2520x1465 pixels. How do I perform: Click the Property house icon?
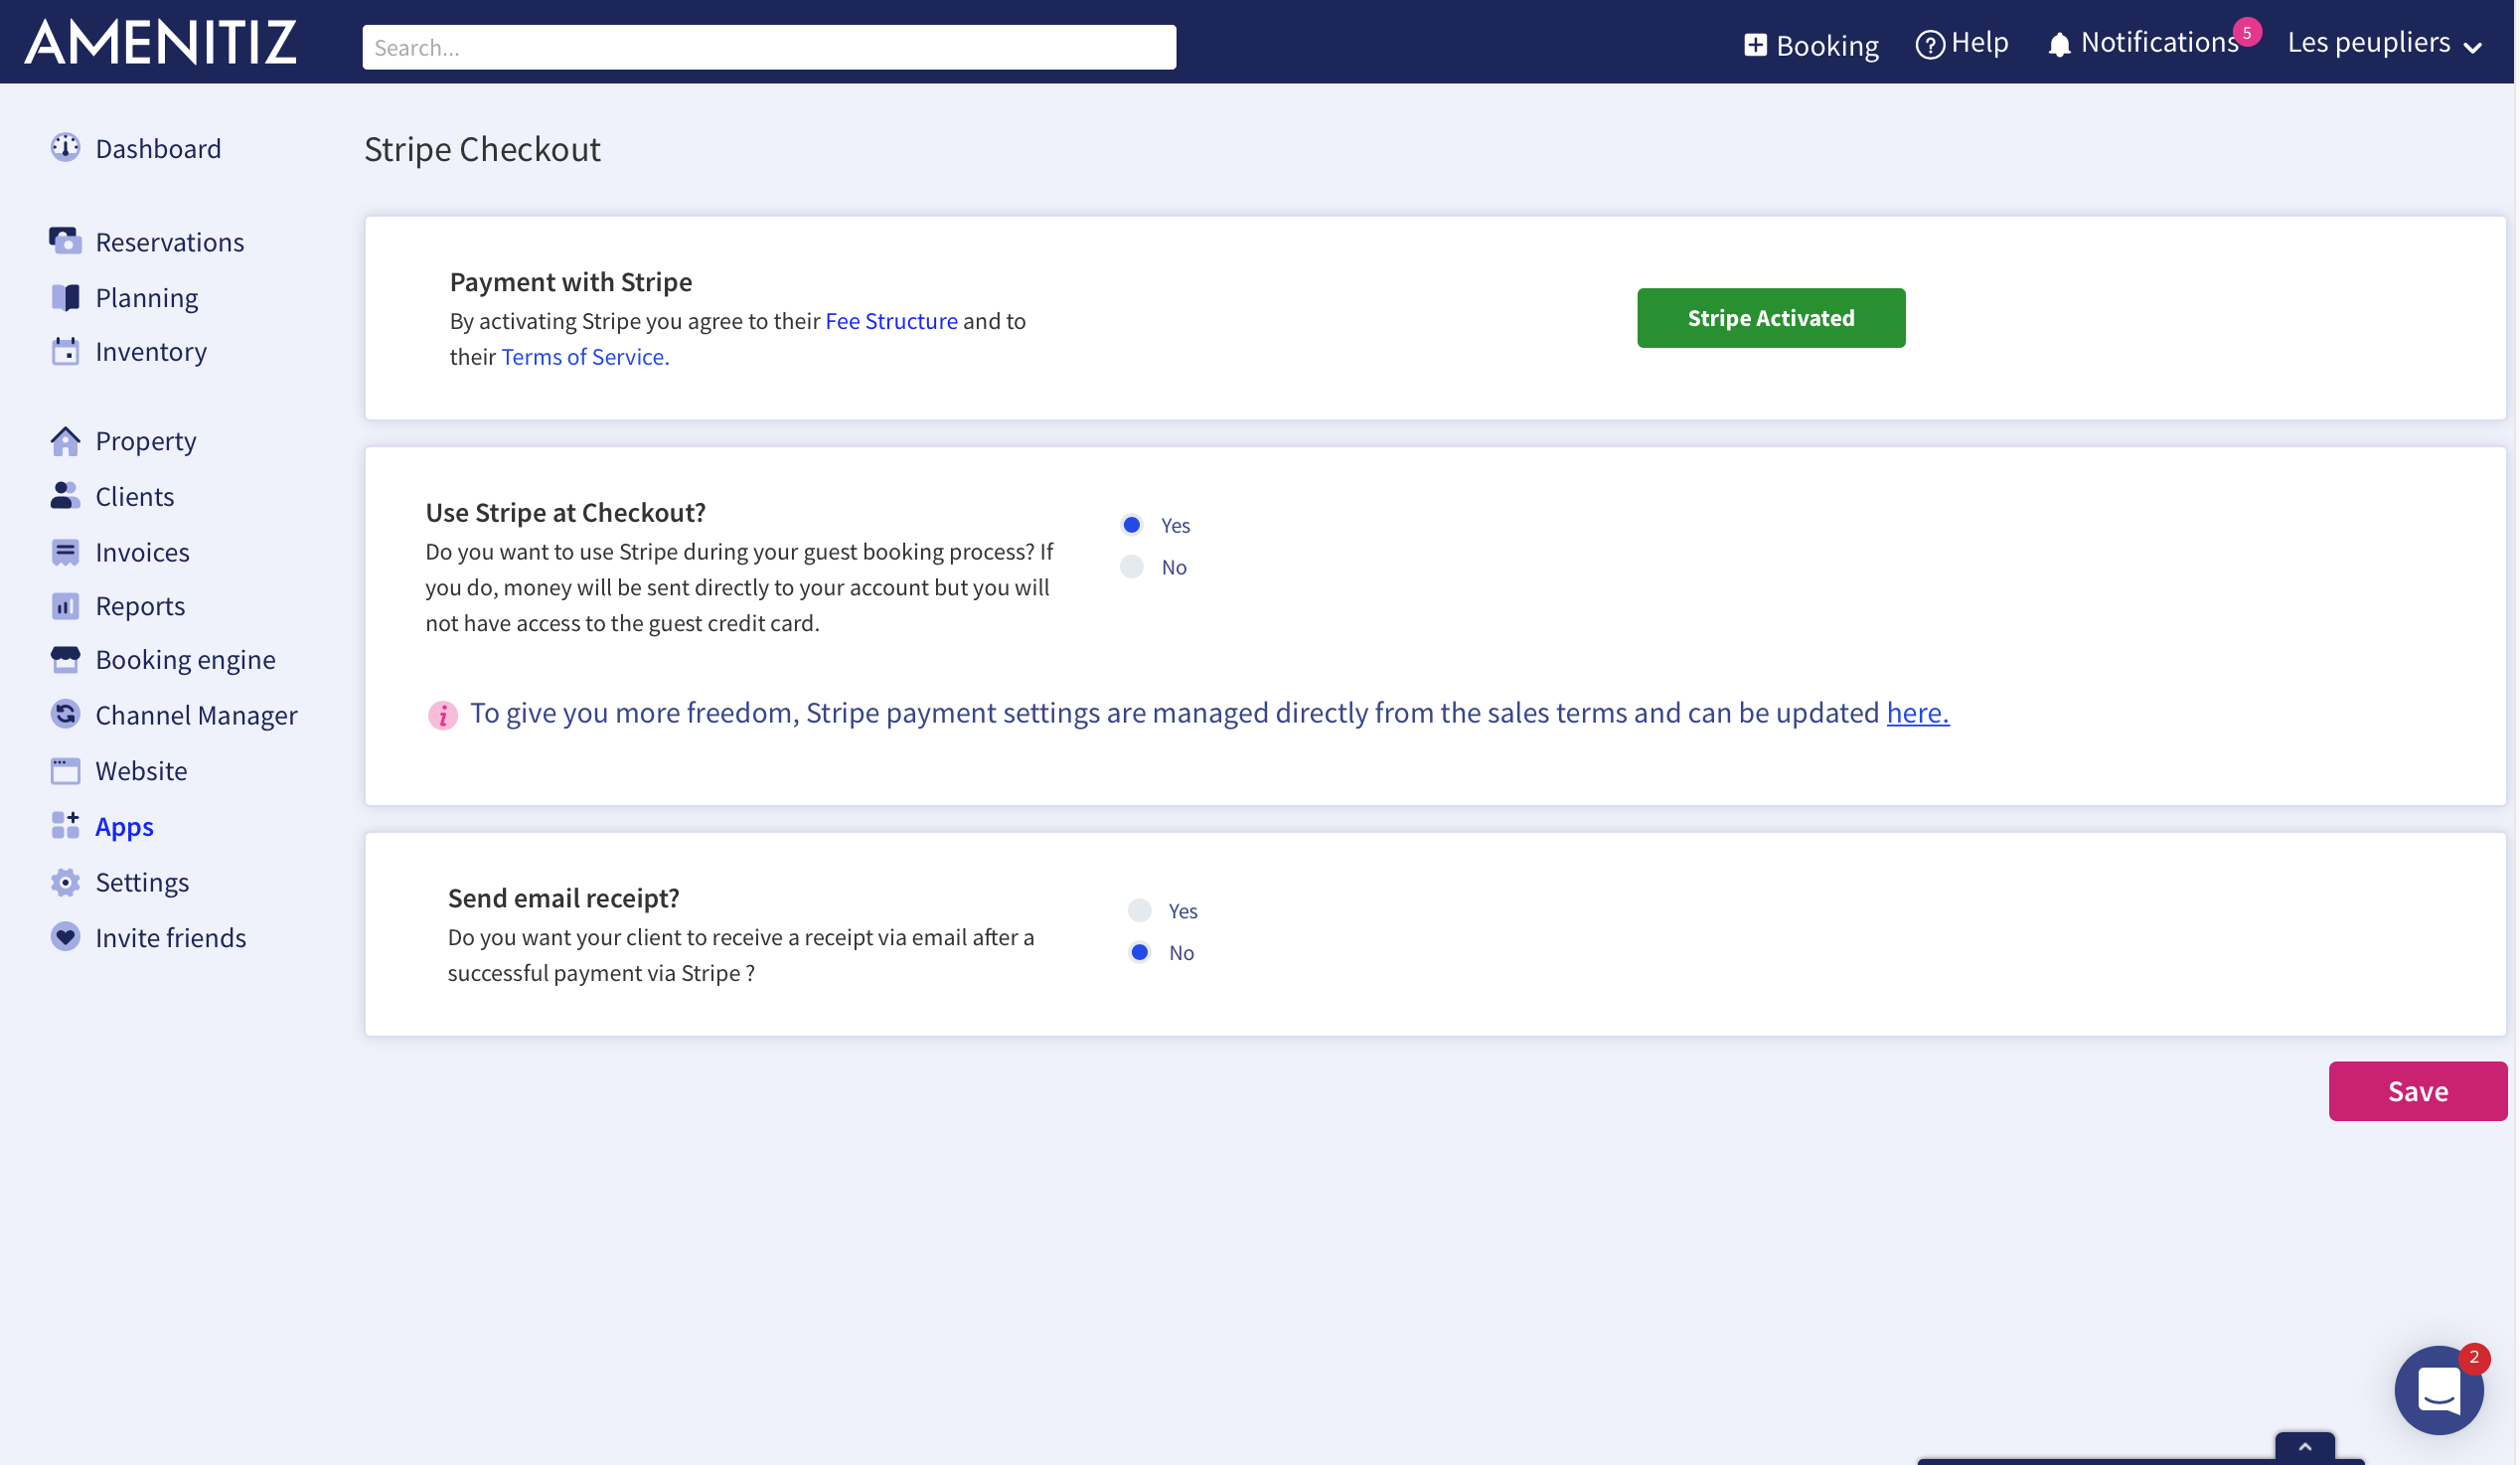click(65, 441)
